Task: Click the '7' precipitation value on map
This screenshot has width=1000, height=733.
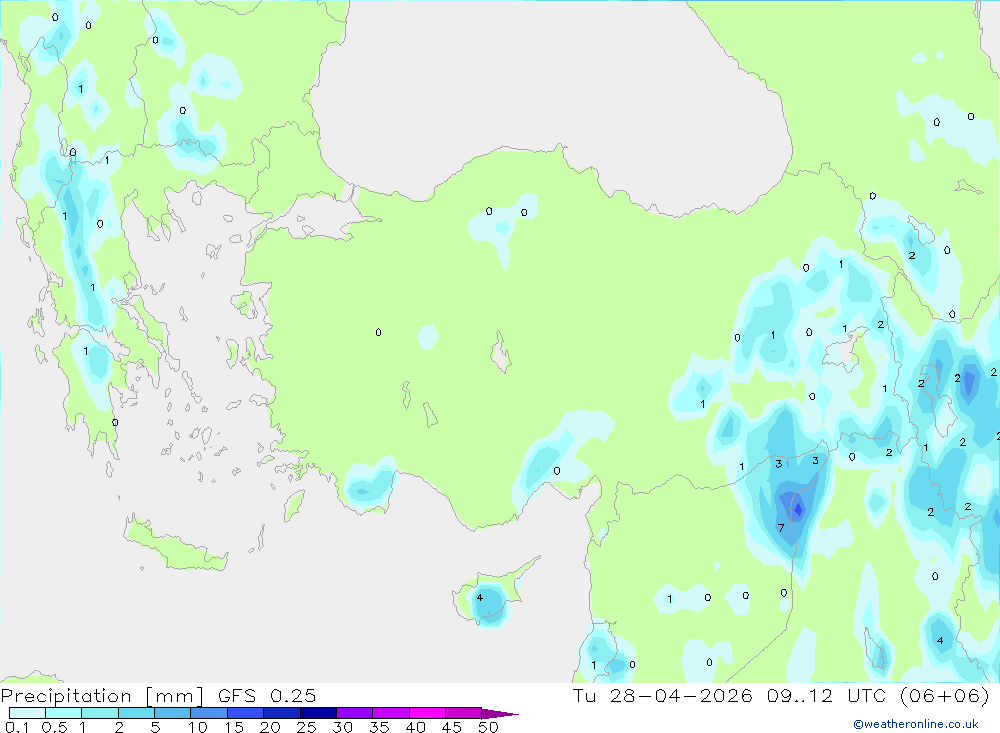Action: 781,528
